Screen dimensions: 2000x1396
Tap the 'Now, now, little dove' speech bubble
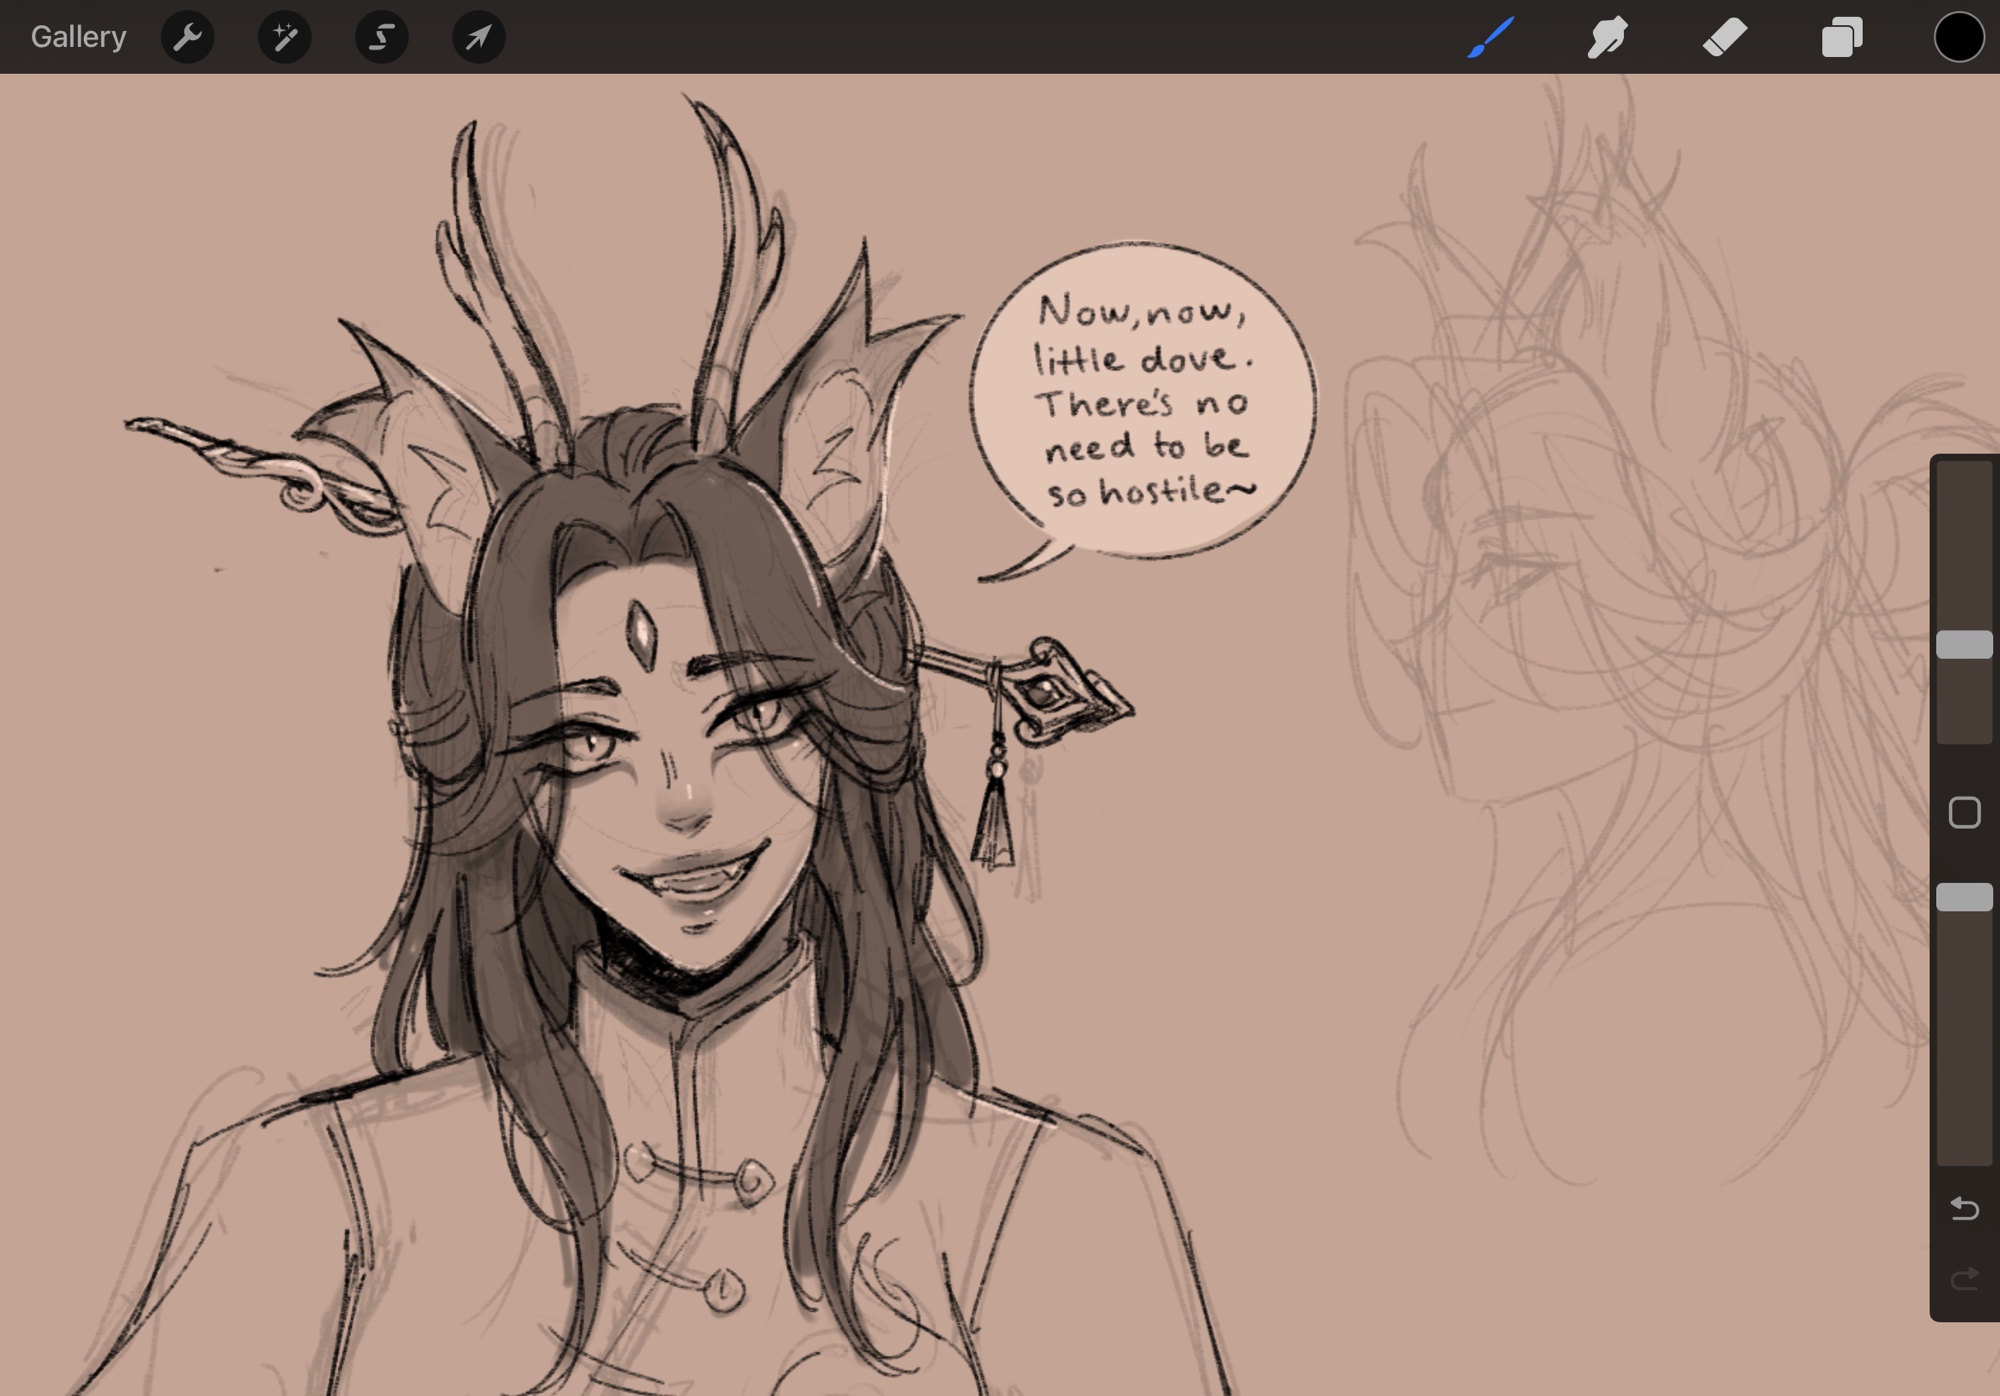click(x=1143, y=400)
